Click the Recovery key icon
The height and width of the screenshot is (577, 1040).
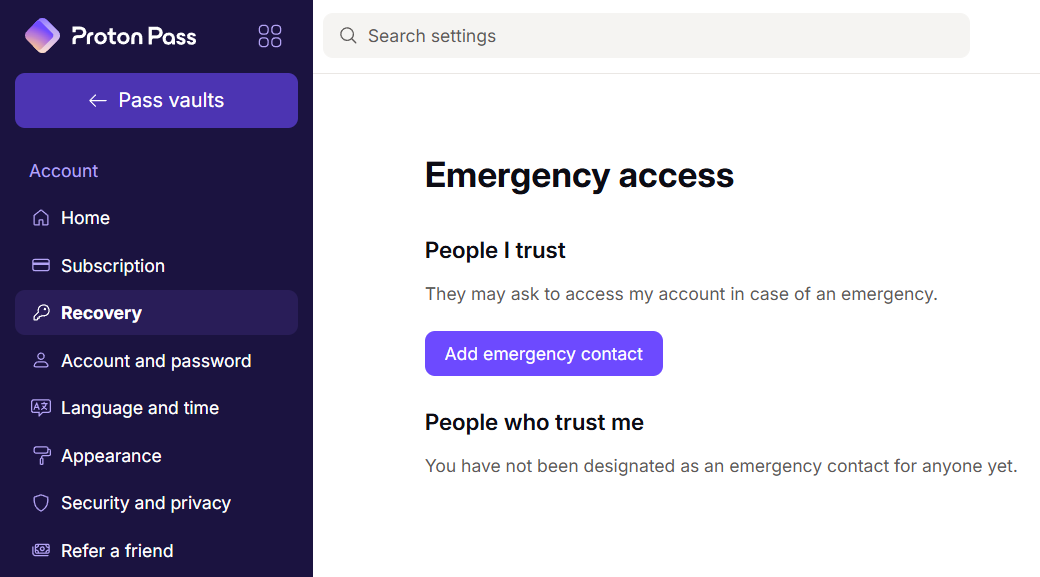40,312
